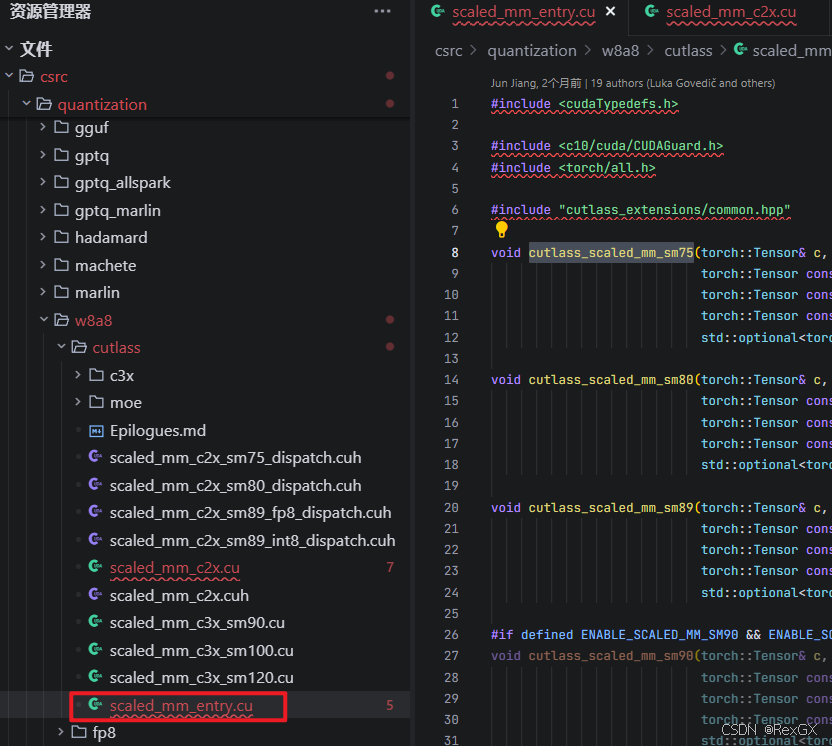This screenshot has height=746, width=832.
Task: Click cutlass_scaled_mm_sm80 function name
Action: (x=611, y=380)
